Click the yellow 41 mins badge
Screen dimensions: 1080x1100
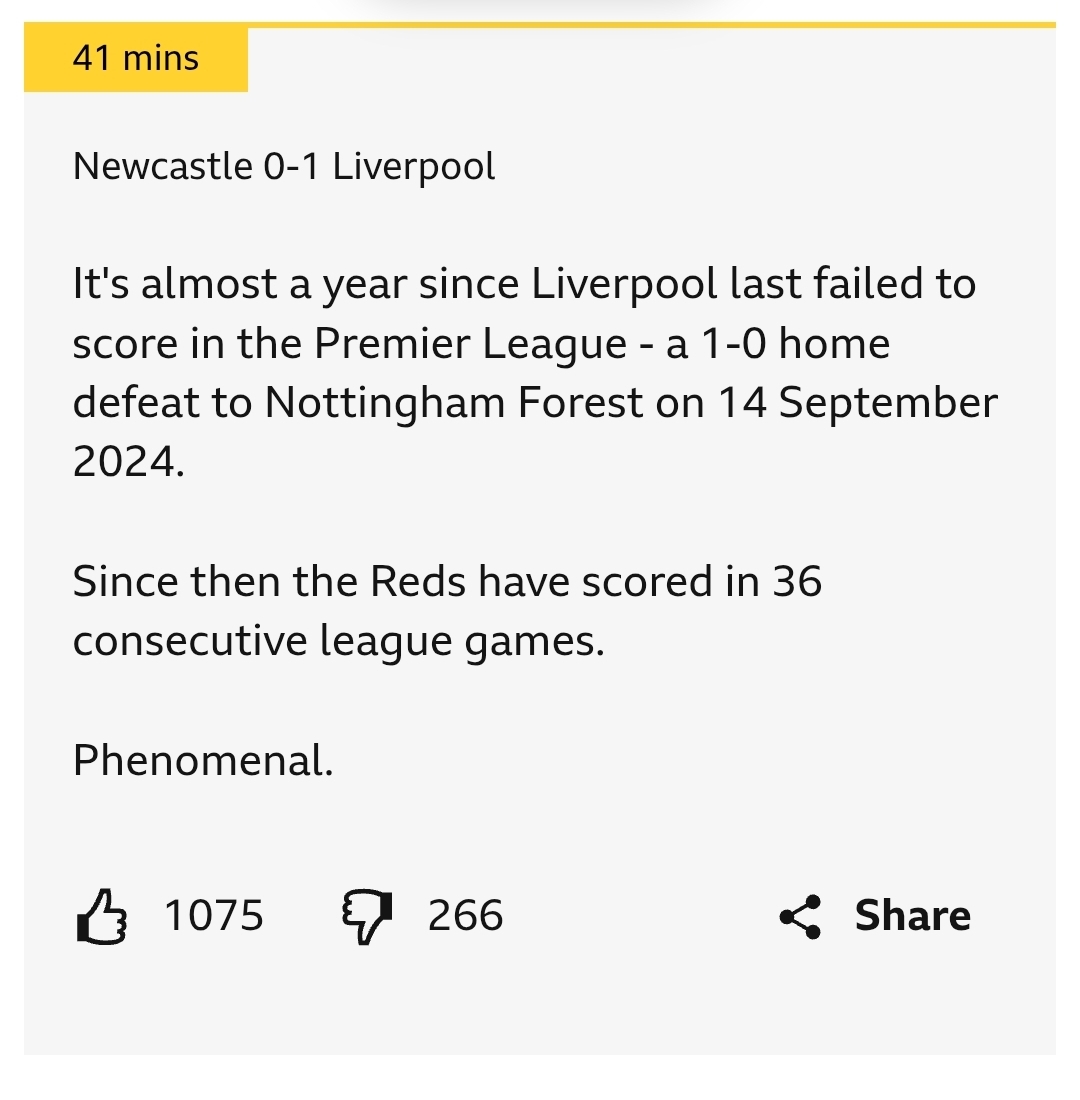point(136,59)
